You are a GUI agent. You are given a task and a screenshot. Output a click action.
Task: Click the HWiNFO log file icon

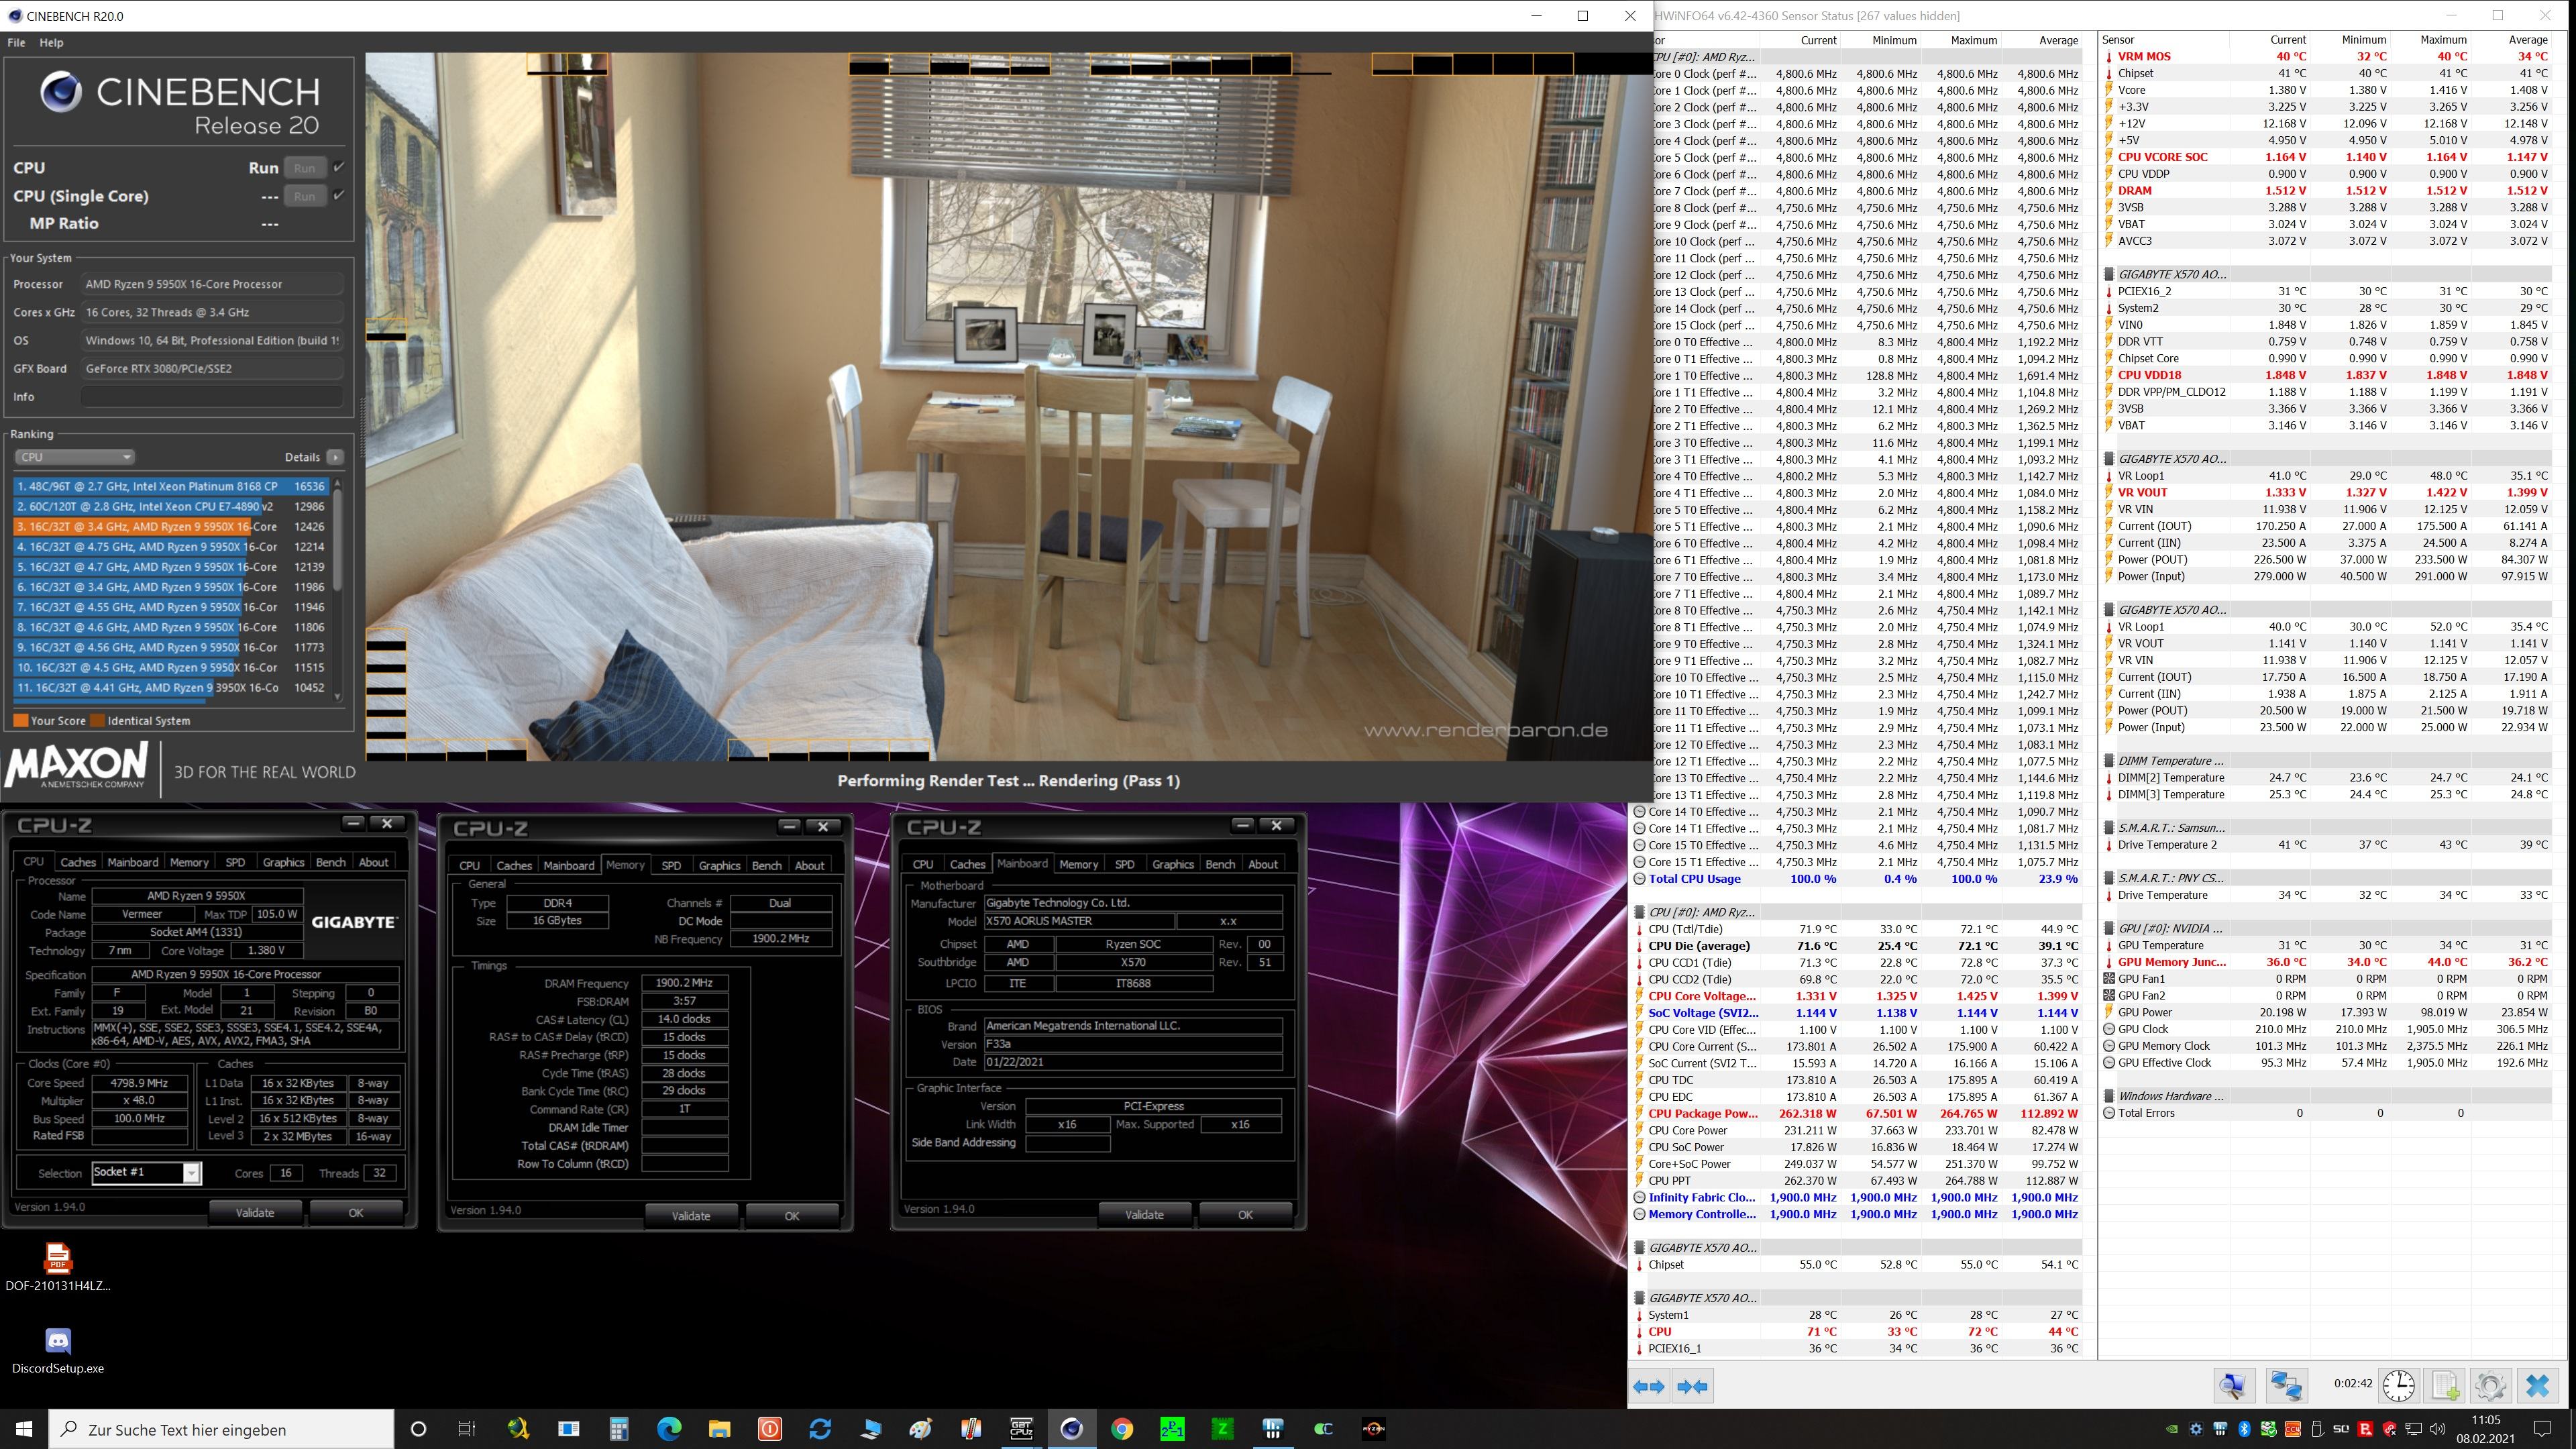pyautogui.click(x=2444, y=1385)
